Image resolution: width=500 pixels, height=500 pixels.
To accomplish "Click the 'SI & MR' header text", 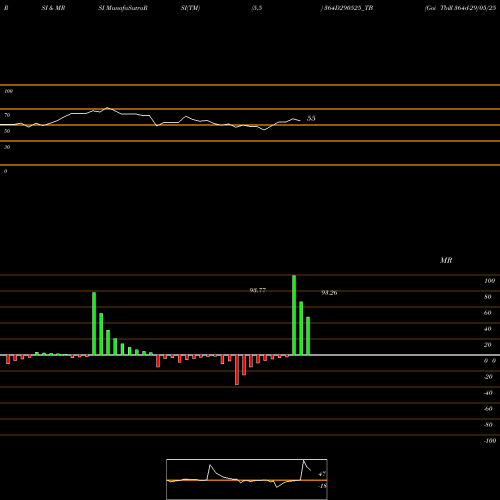I will (x=53, y=8).
